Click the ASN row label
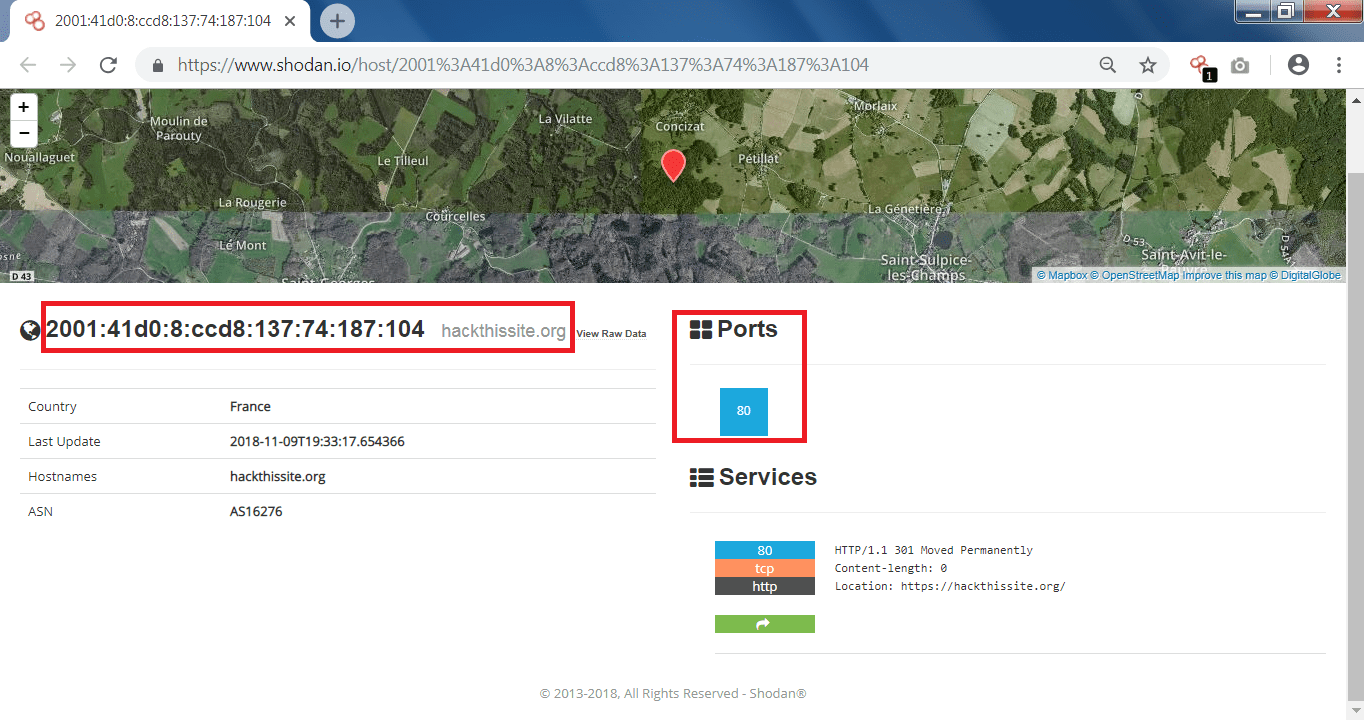1364x720 pixels. pyautogui.click(x=40, y=512)
